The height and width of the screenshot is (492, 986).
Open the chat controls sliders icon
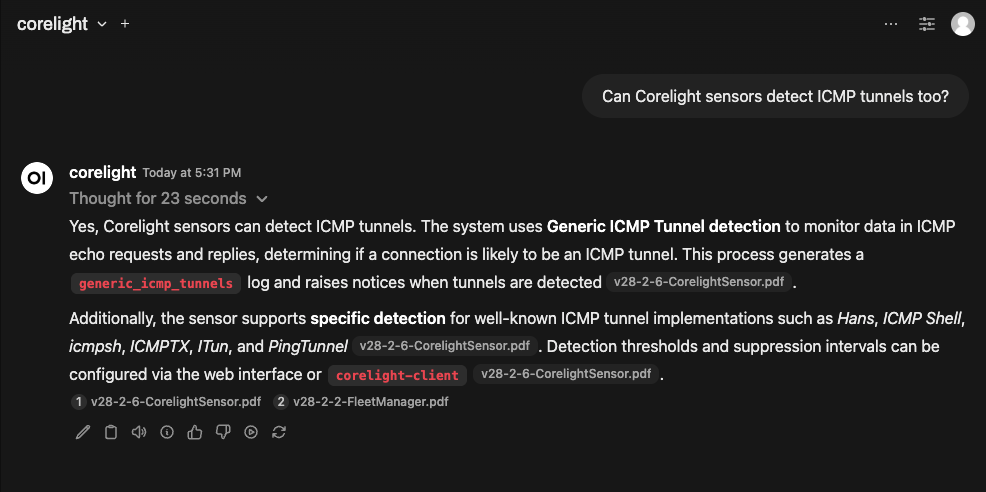tap(927, 24)
